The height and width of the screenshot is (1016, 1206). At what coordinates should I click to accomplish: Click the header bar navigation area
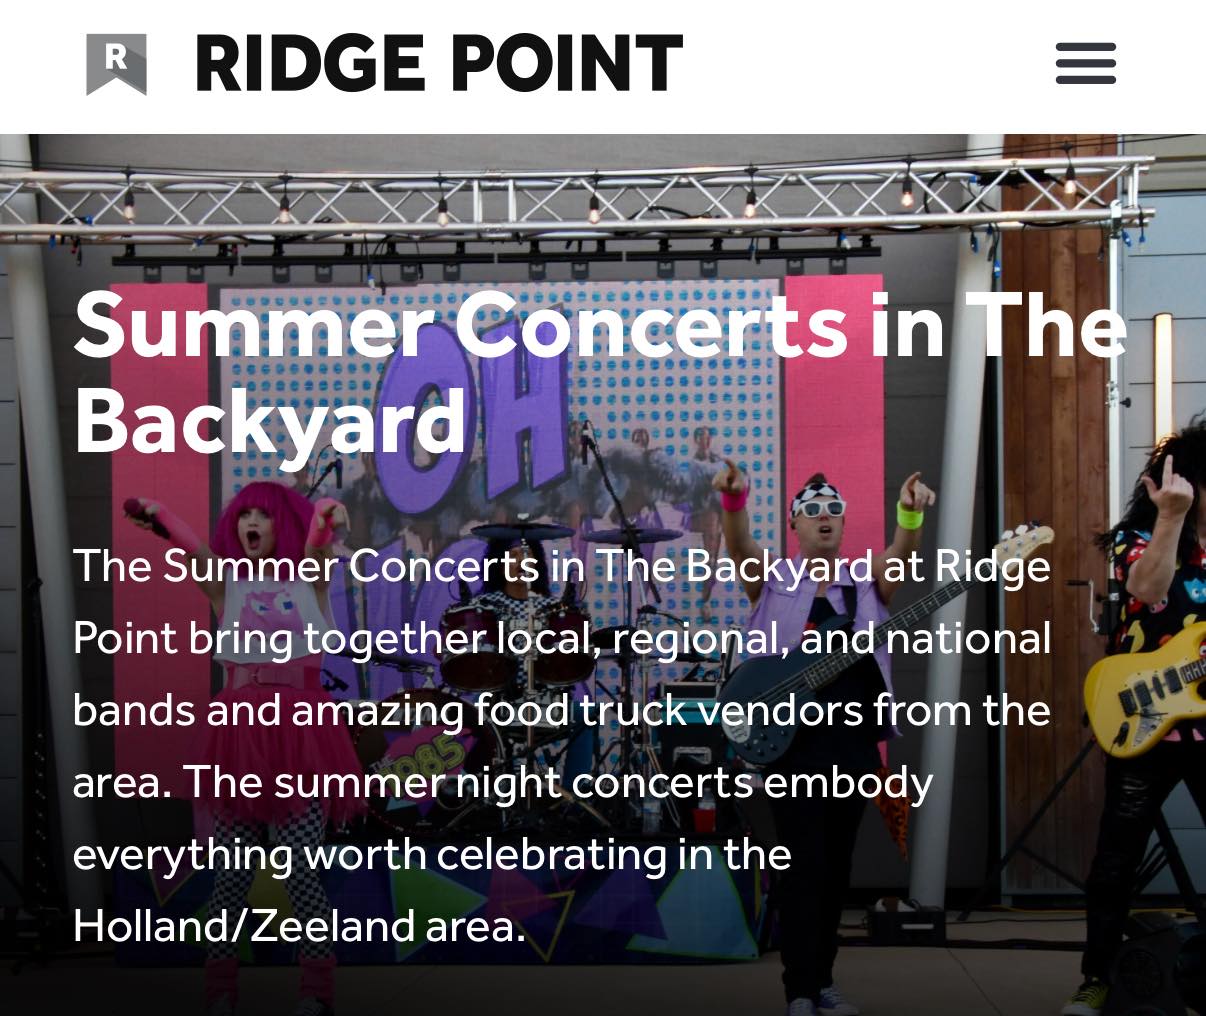603,65
